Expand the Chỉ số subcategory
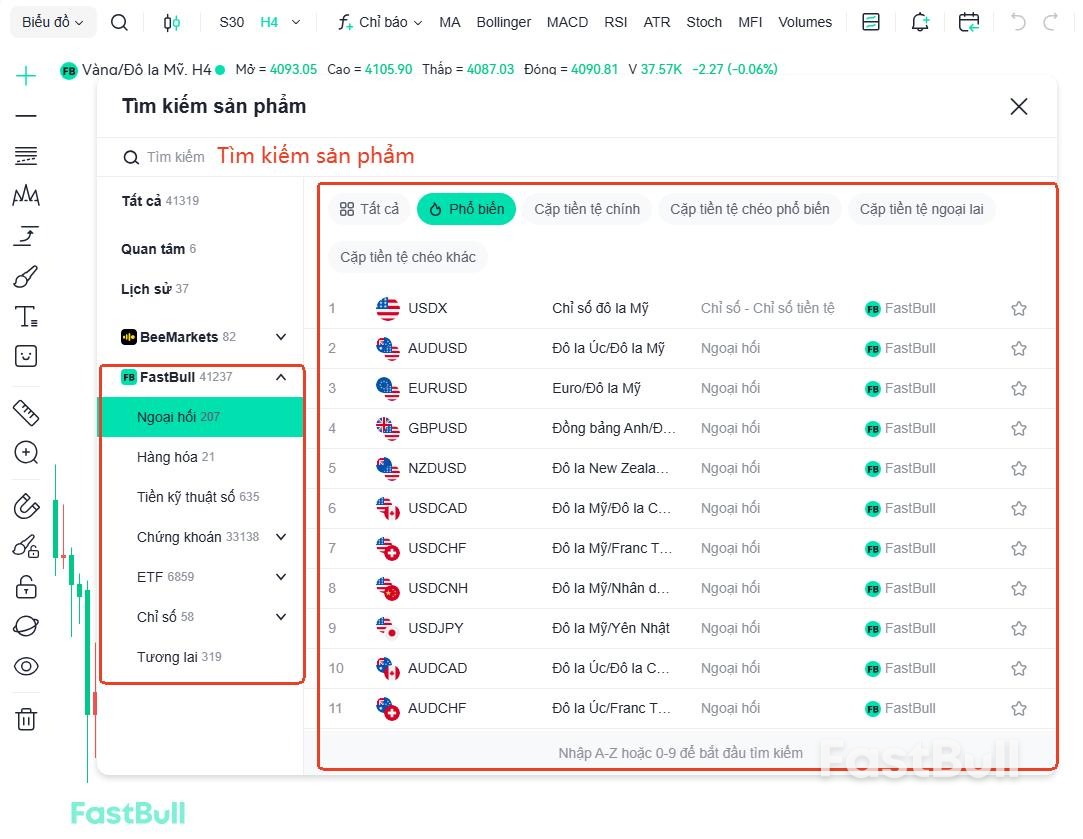Screen dimensions: 1083x839 280,617
